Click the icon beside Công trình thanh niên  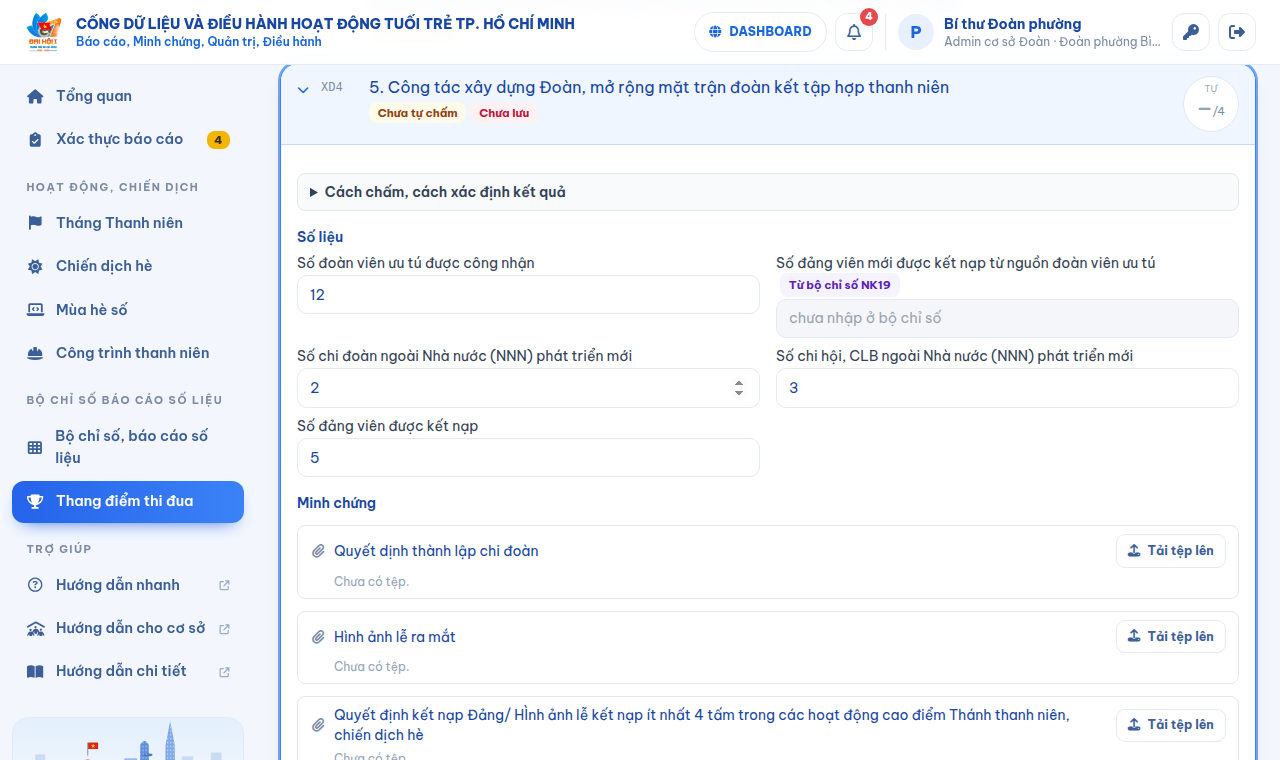(x=35, y=353)
